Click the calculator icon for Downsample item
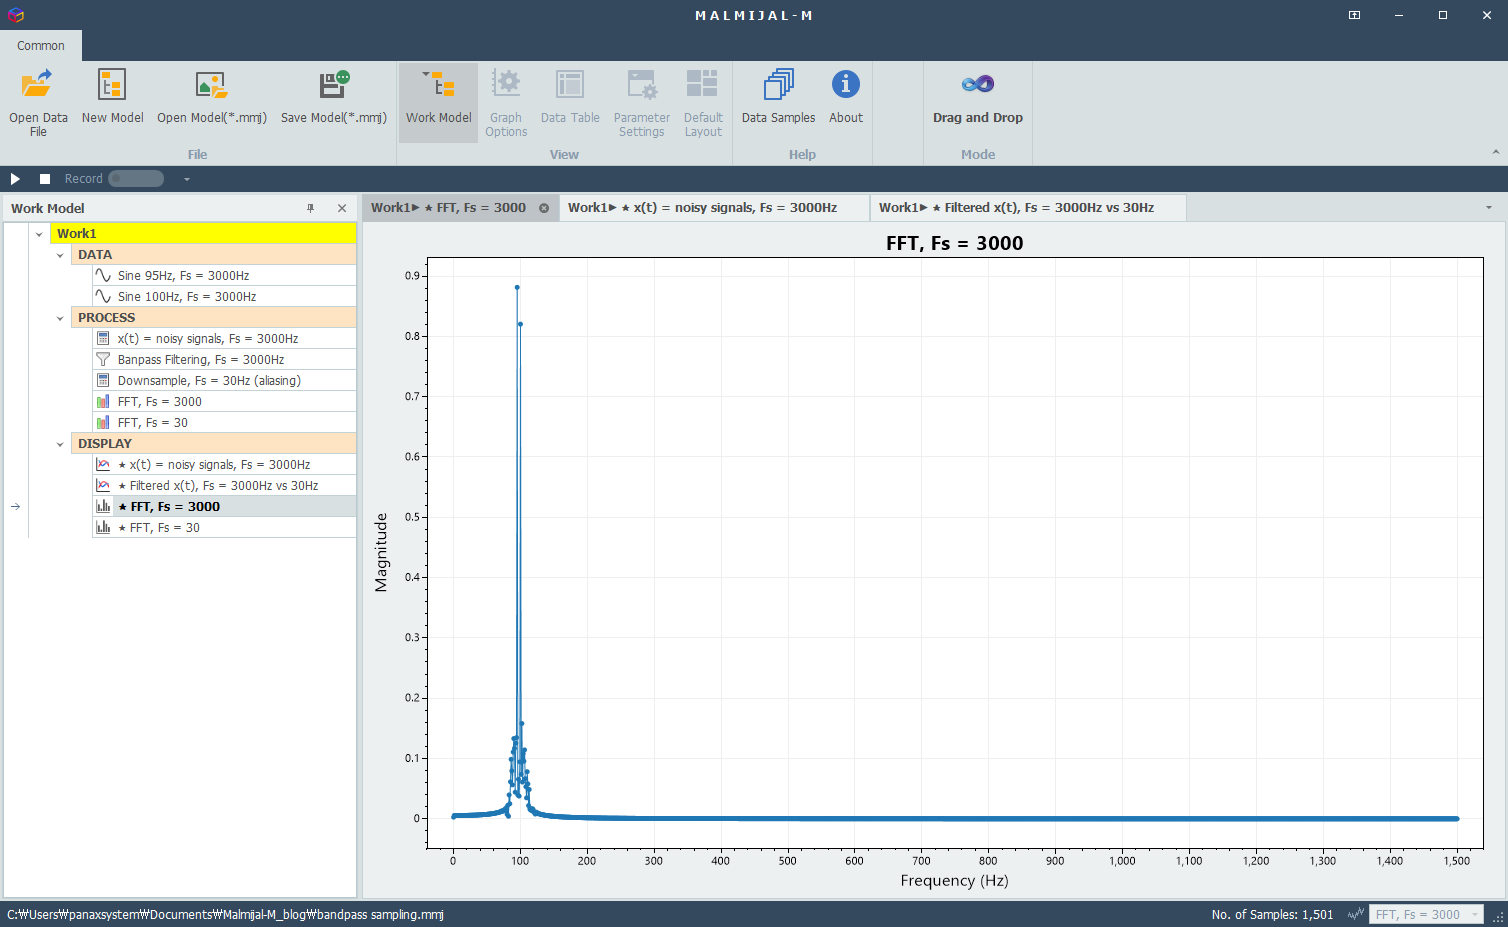 [103, 380]
